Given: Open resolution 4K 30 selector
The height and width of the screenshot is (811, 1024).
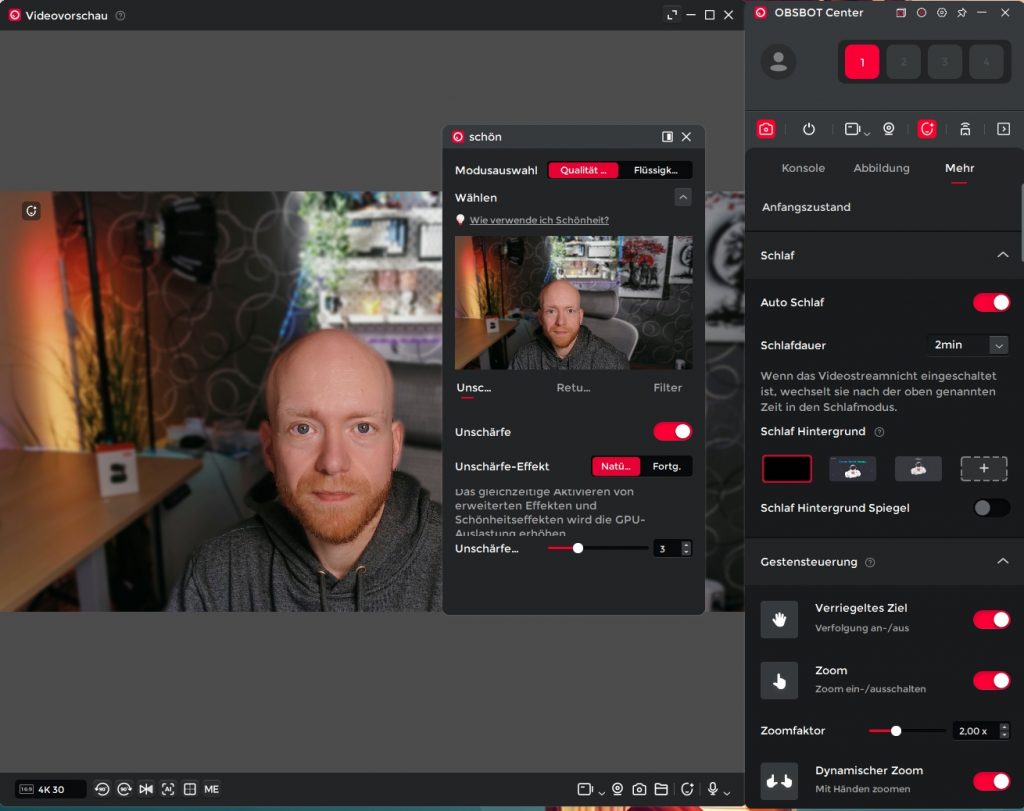Looking at the screenshot, I should (x=50, y=789).
